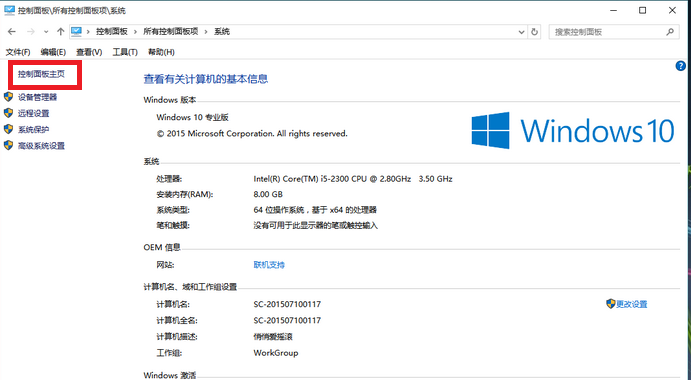The height and width of the screenshot is (380, 691).
Task: Click the forward navigation arrow
Action: tap(30, 32)
